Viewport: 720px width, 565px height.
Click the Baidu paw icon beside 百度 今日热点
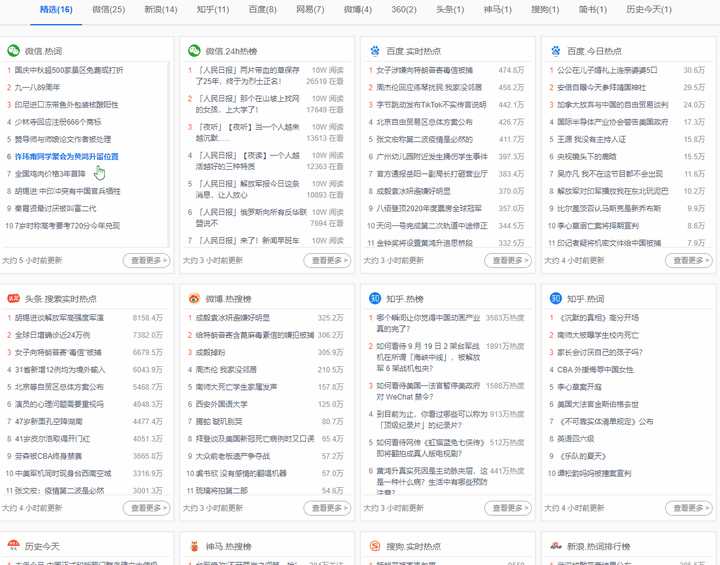pyautogui.click(x=556, y=51)
